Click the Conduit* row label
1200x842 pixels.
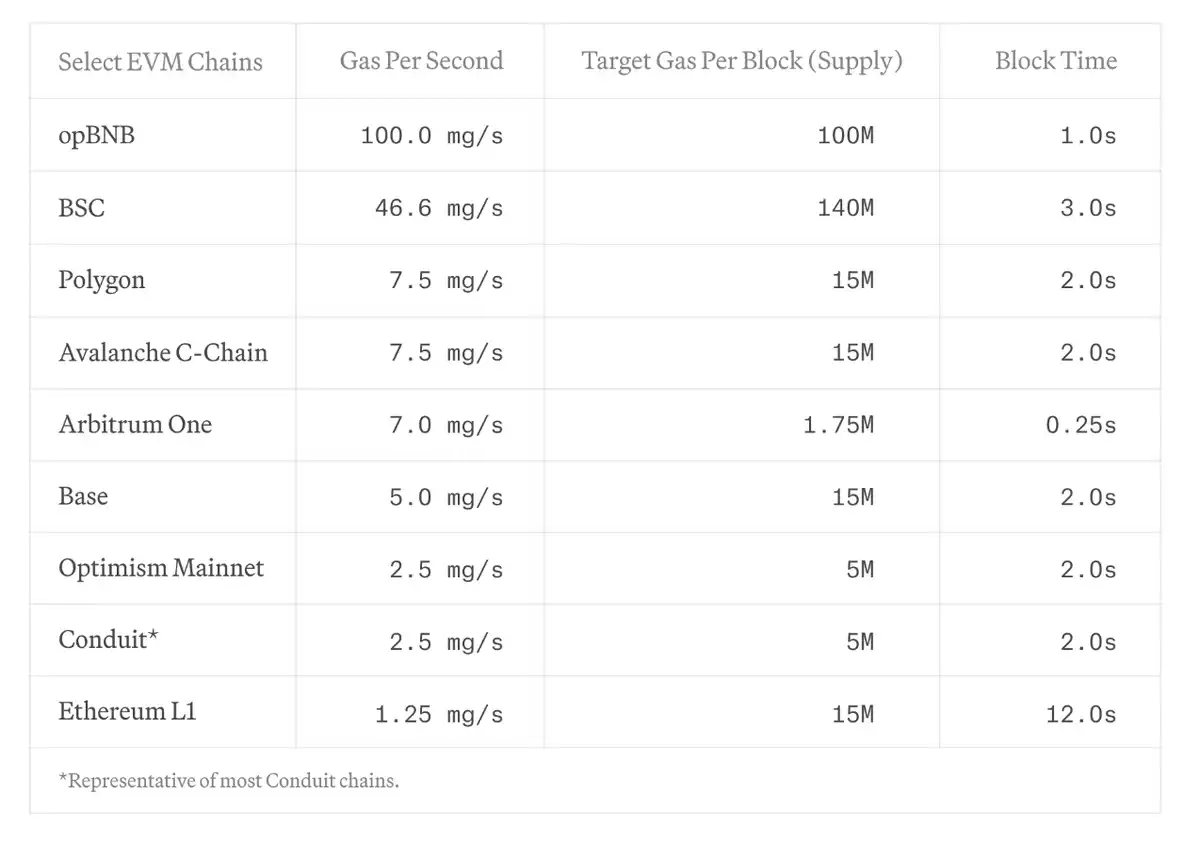coord(108,640)
